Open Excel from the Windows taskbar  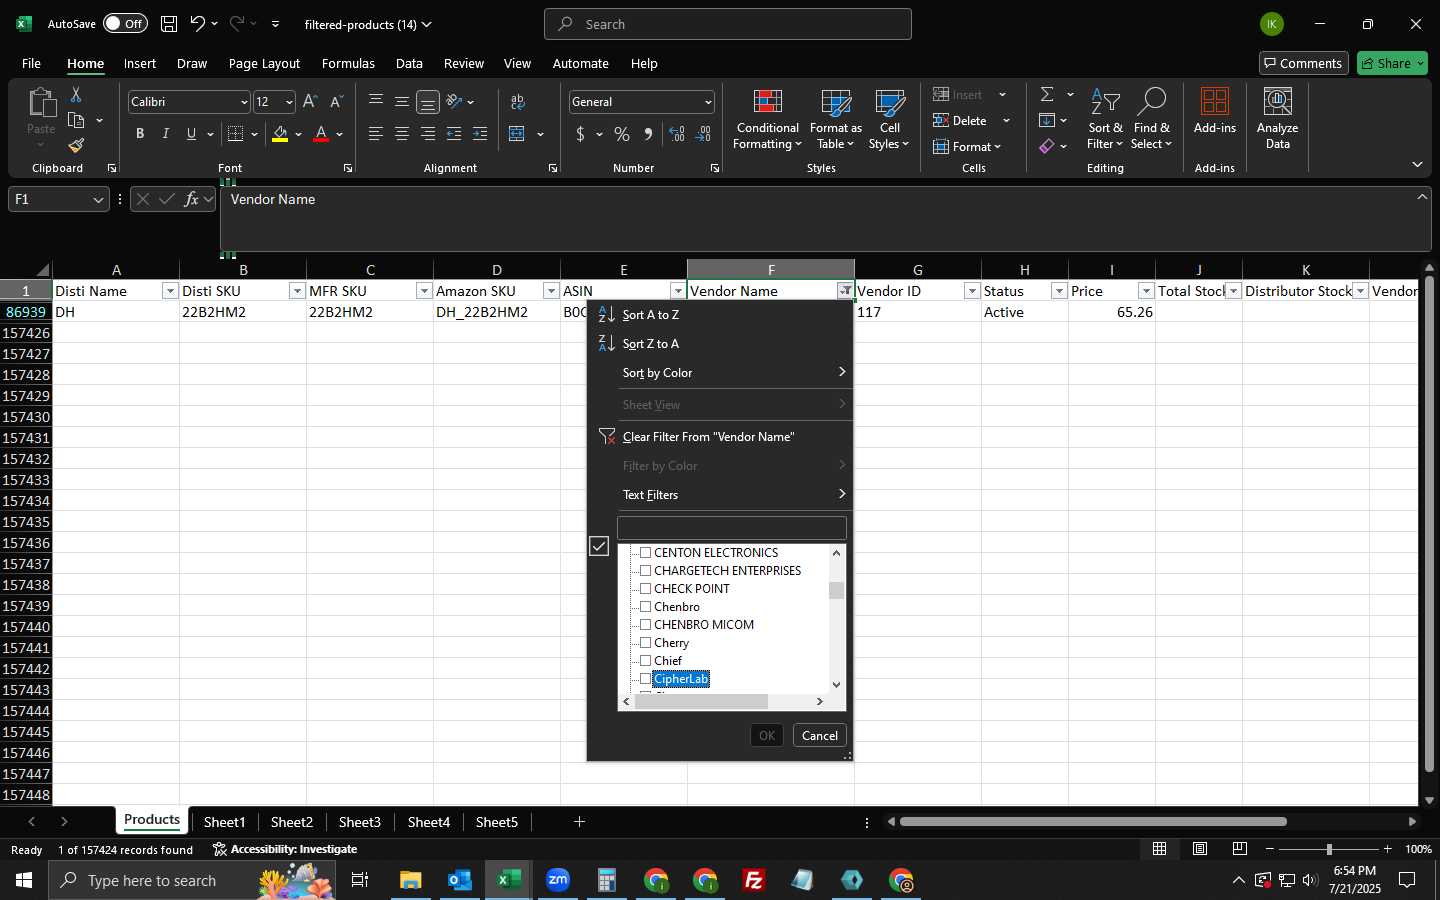pyautogui.click(x=508, y=880)
